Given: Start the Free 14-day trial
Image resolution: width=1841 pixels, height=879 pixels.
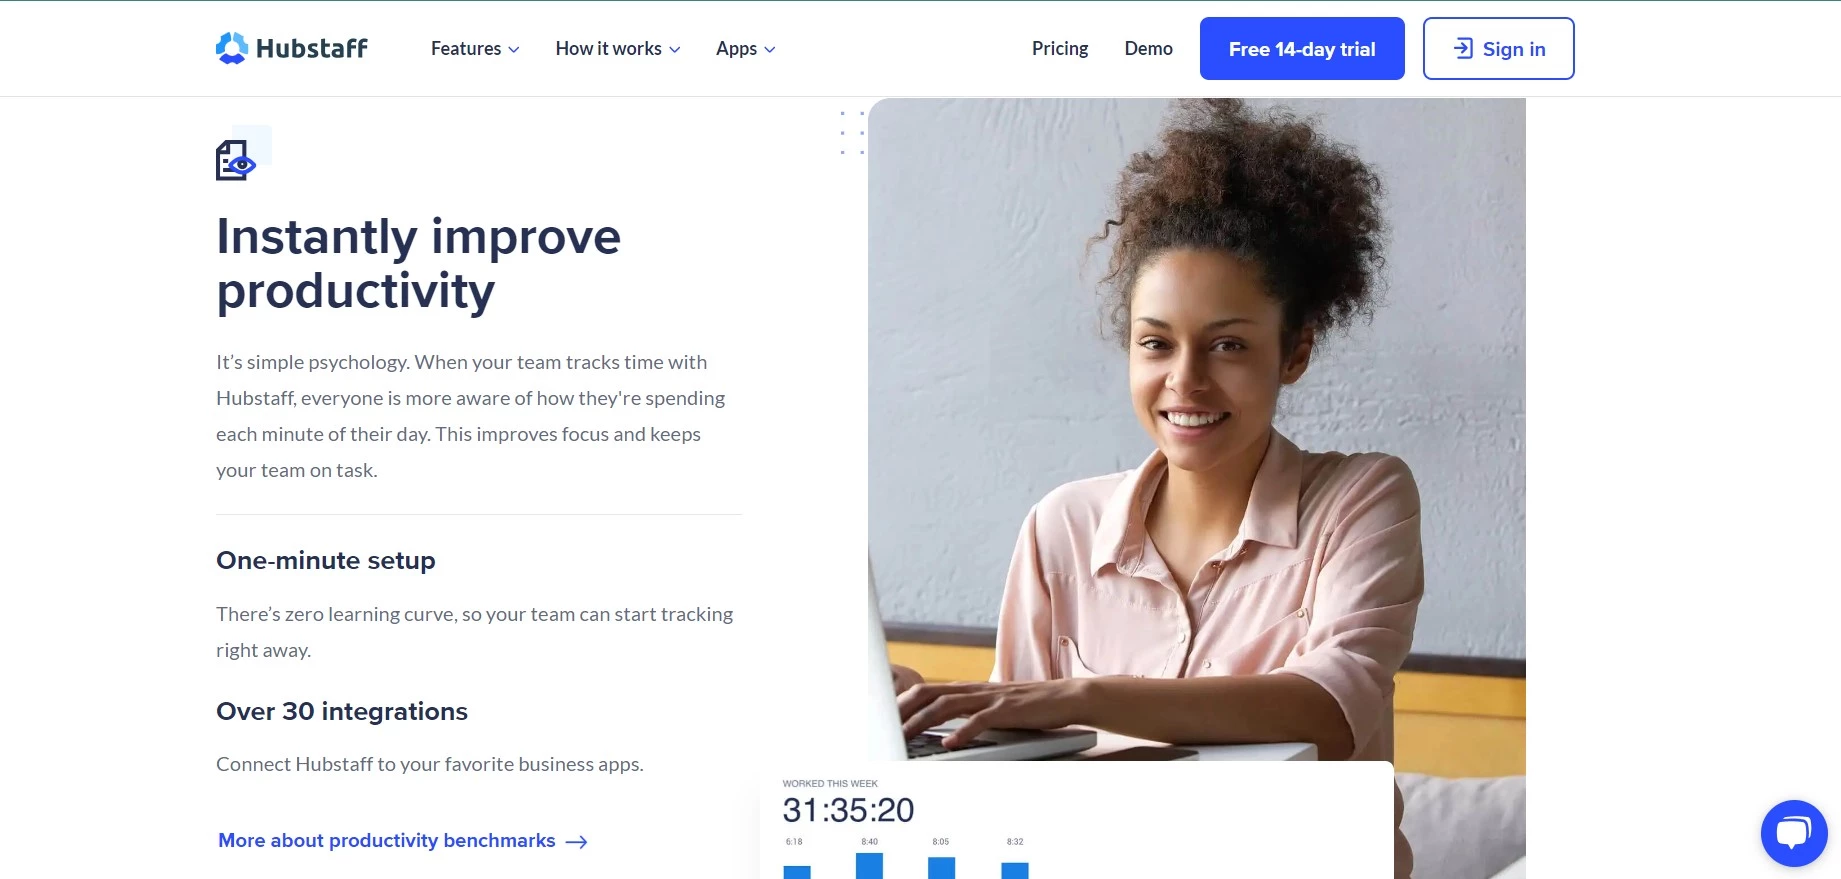Looking at the screenshot, I should pos(1302,48).
